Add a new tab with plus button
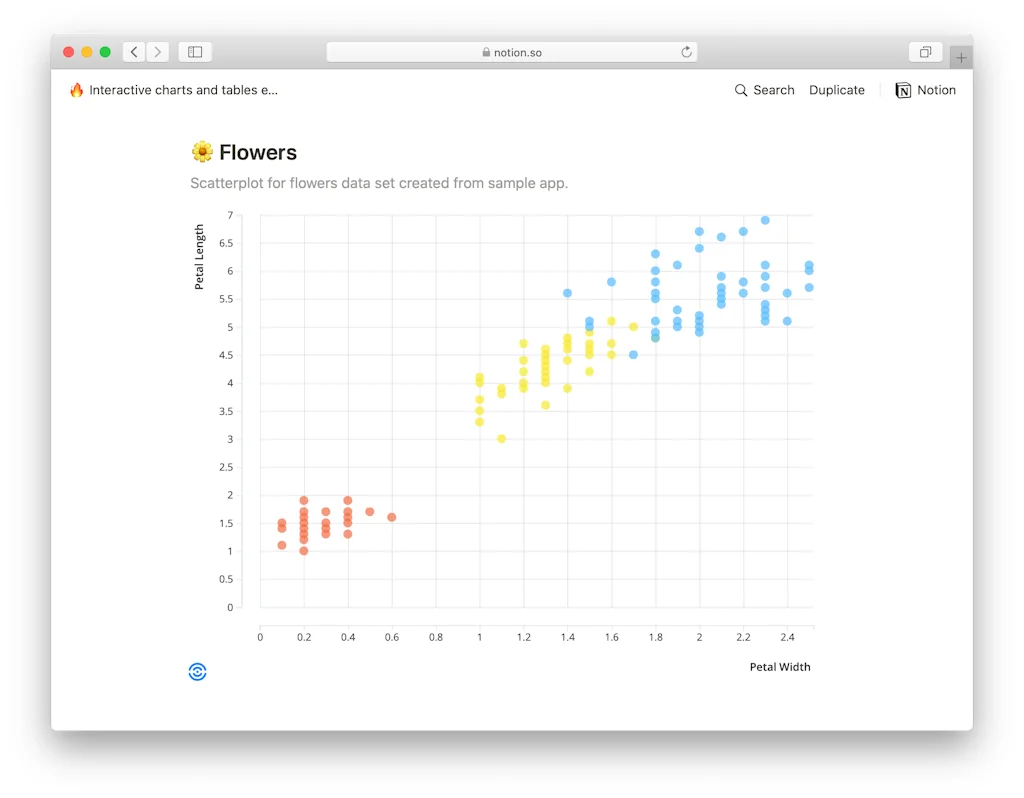This screenshot has height=798, width=1024. pyautogui.click(x=961, y=58)
